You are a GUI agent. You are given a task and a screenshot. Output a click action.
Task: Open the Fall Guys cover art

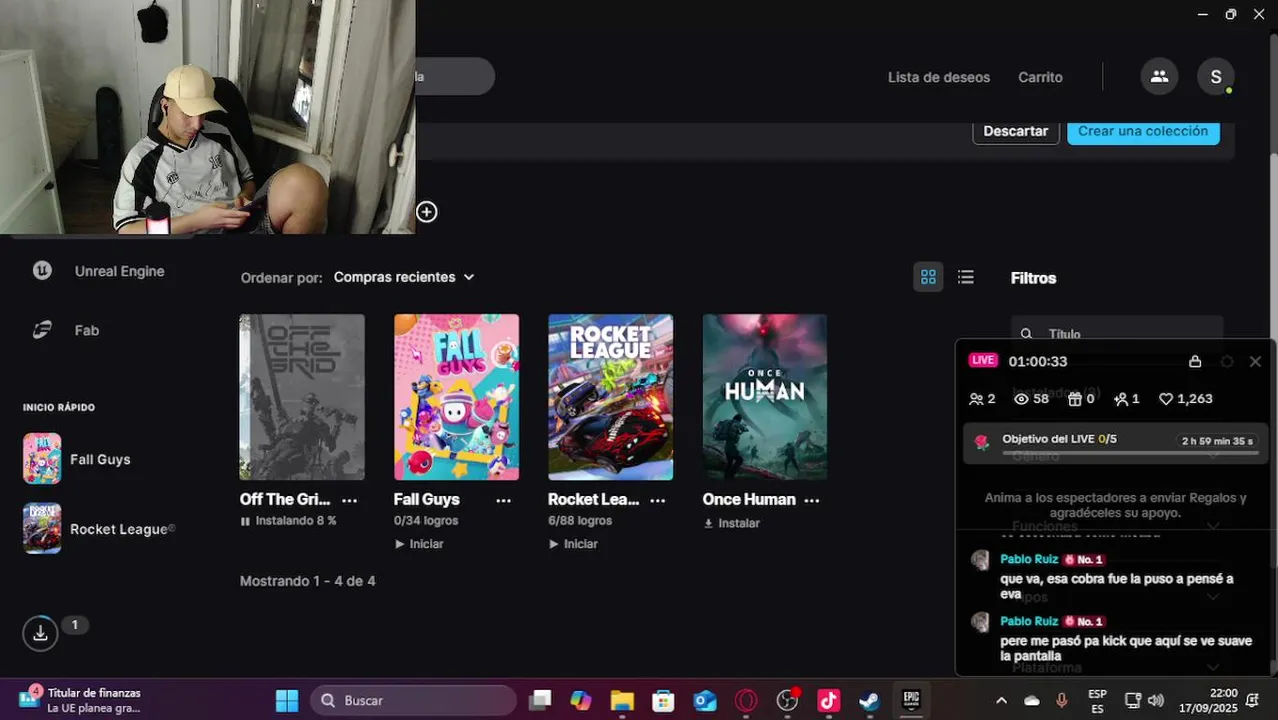point(456,397)
